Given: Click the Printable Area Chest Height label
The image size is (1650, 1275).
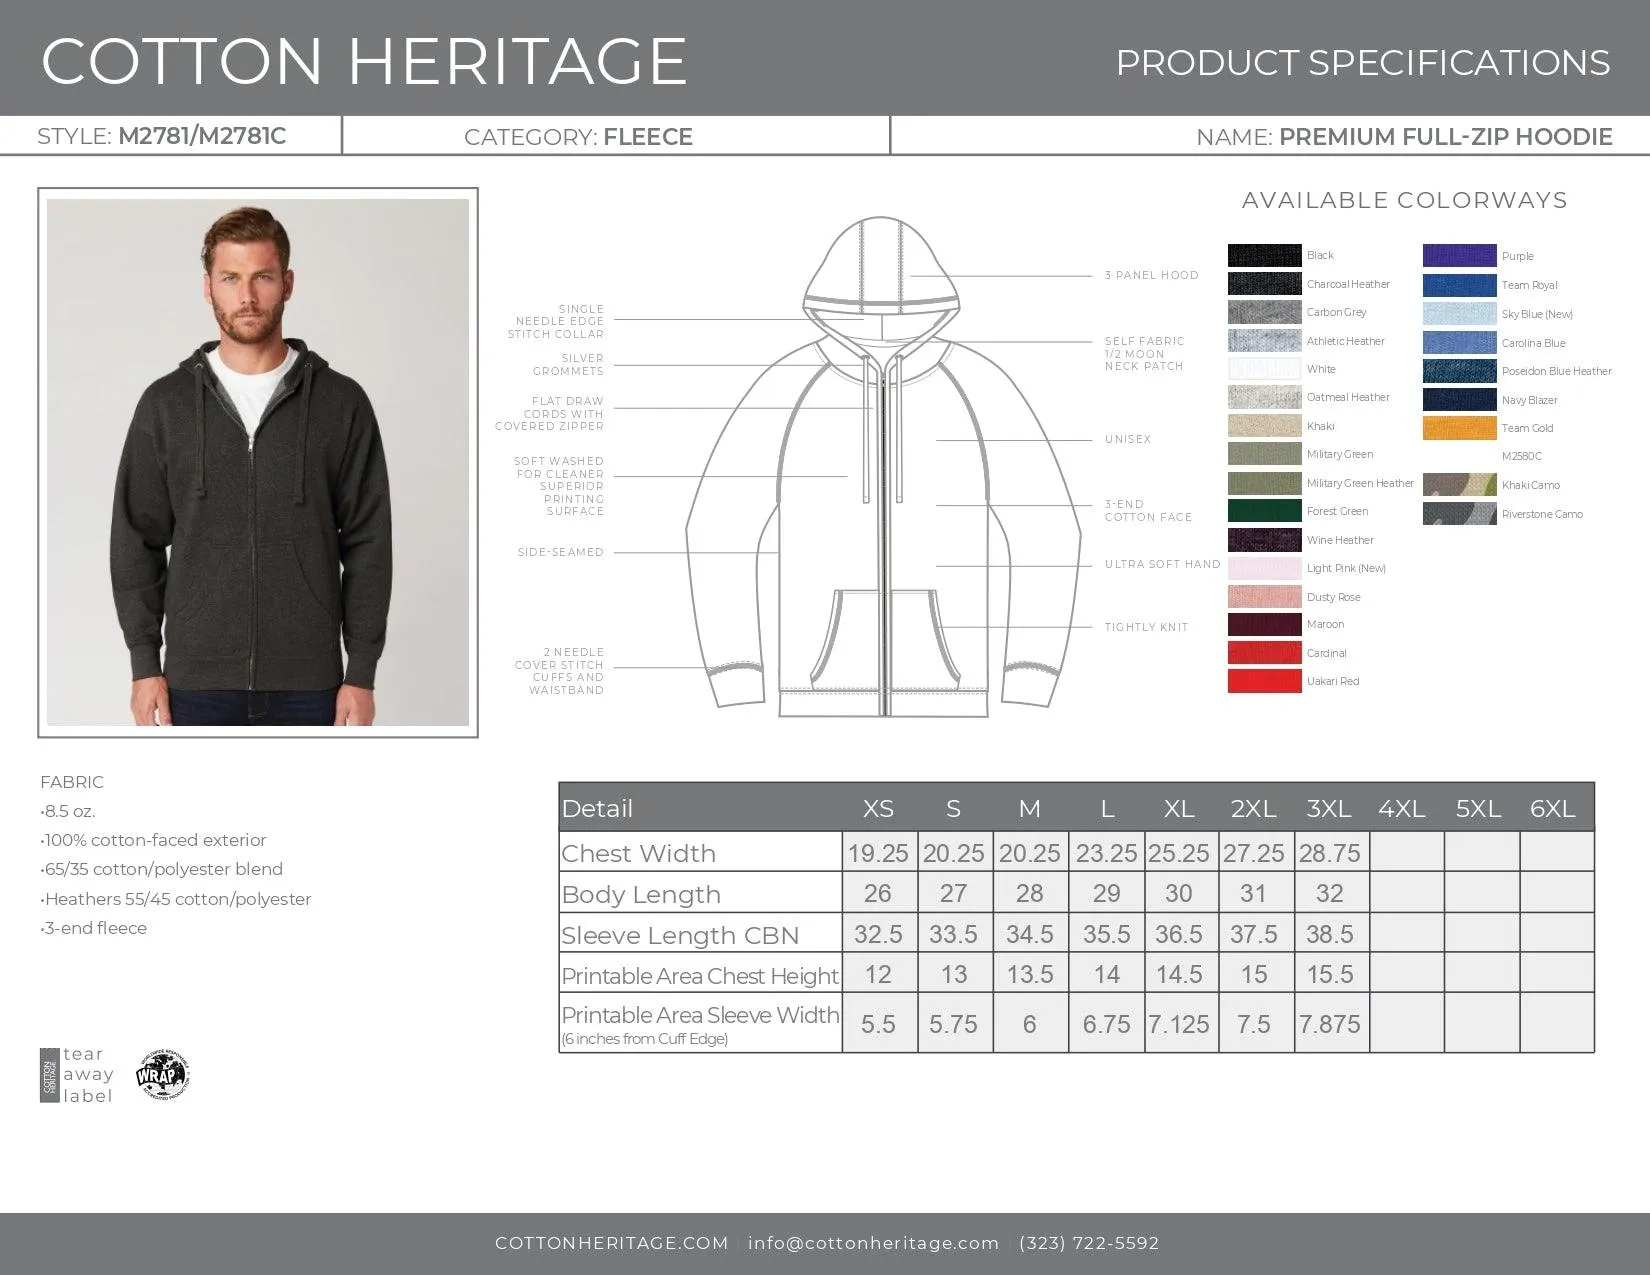Looking at the screenshot, I should 700,975.
